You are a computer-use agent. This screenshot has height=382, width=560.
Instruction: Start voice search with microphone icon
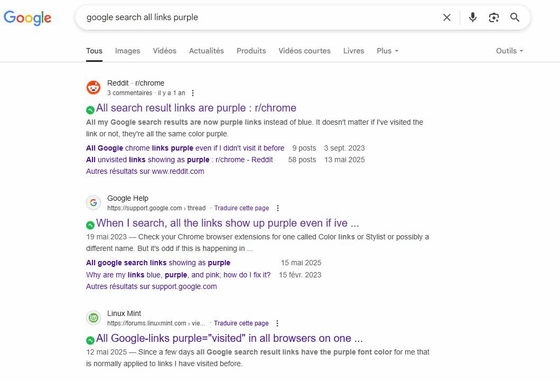pyautogui.click(x=472, y=17)
